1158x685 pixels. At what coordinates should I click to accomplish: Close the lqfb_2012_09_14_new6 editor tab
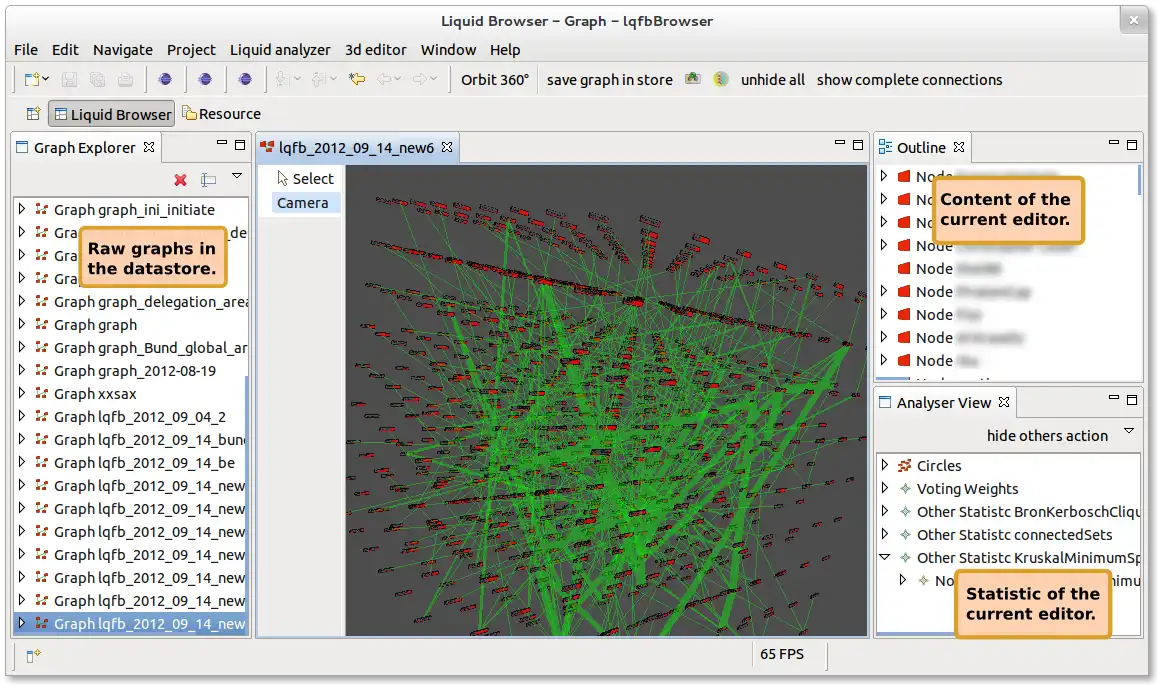(447, 147)
